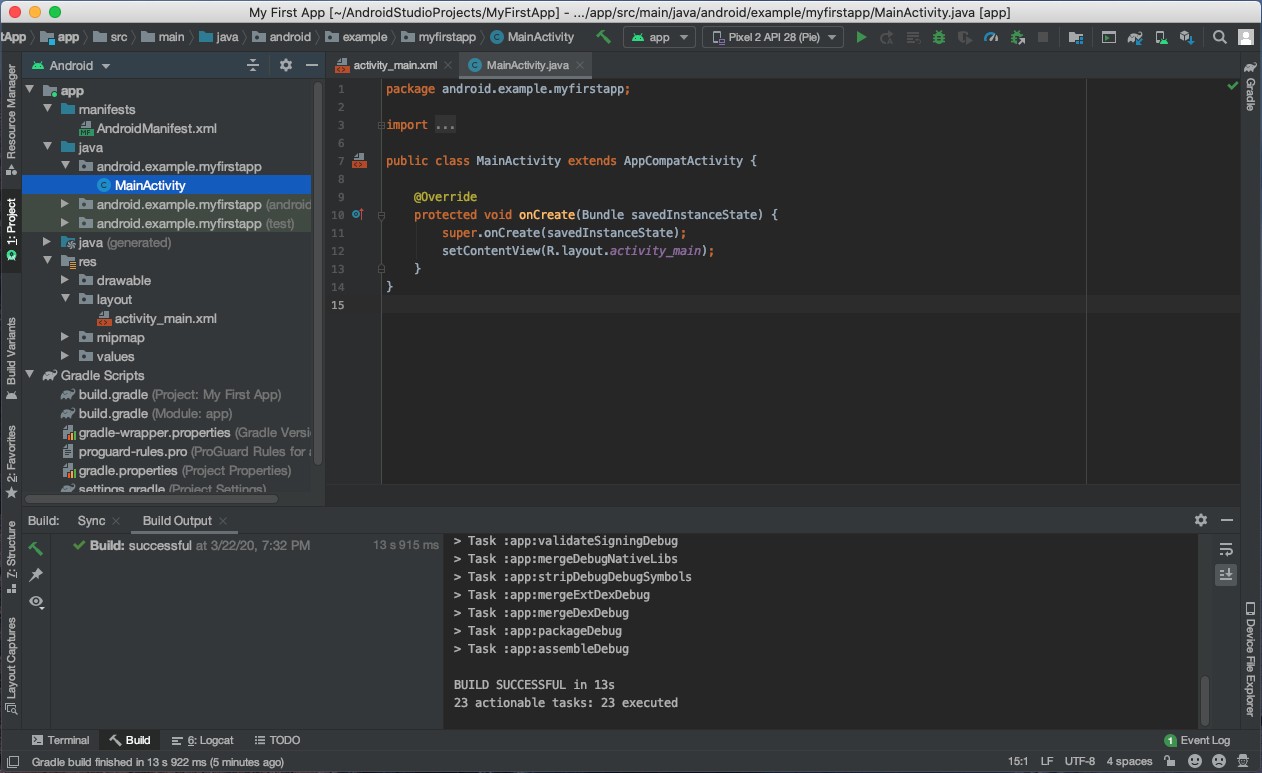This screenshot has height=773, width=1262.
Task: Close the Build Output tab
Action: click(x=223, y=521)
